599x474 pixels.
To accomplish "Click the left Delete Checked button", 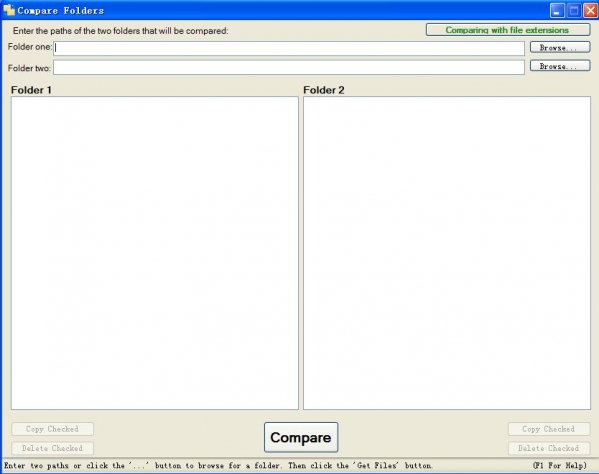I will tap(52, 448).
